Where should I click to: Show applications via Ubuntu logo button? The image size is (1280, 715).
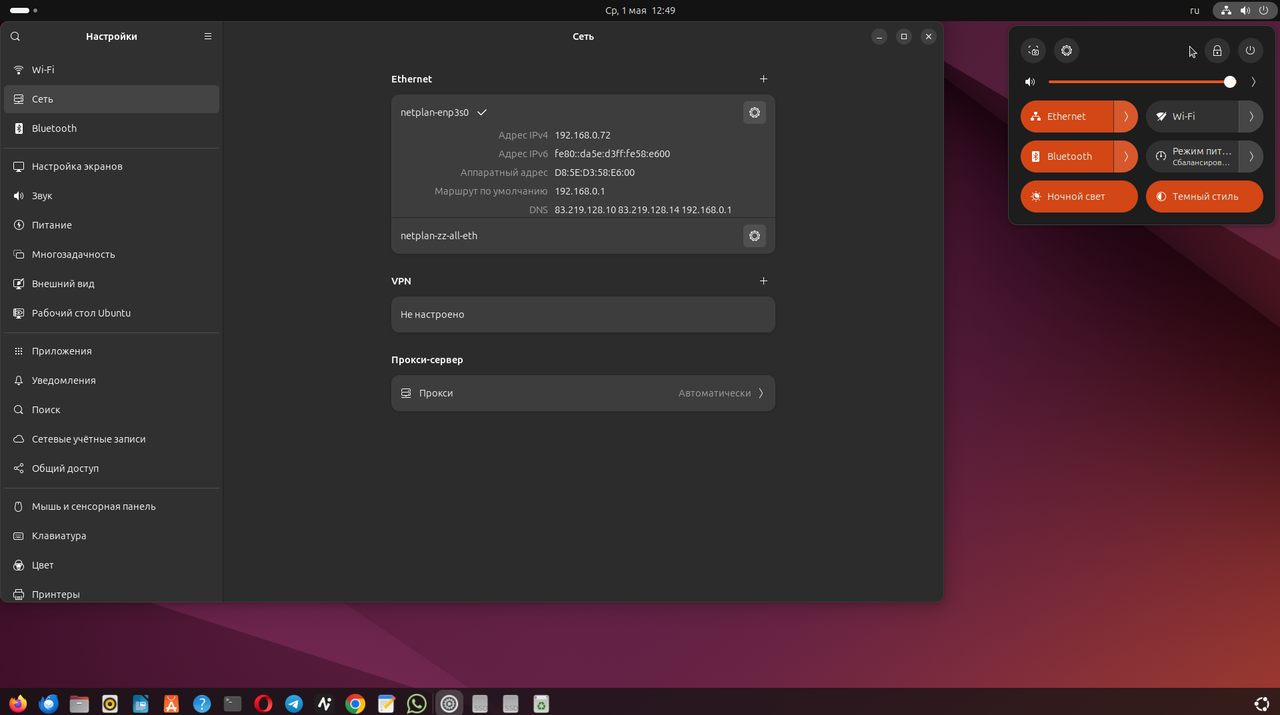pyautogui.click(x=1261, y=703)
